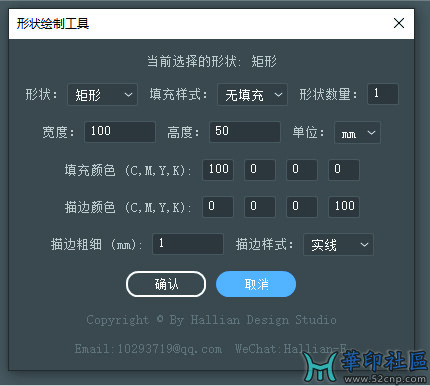
Task: Click the 取消 button
Action: [256, 284]
